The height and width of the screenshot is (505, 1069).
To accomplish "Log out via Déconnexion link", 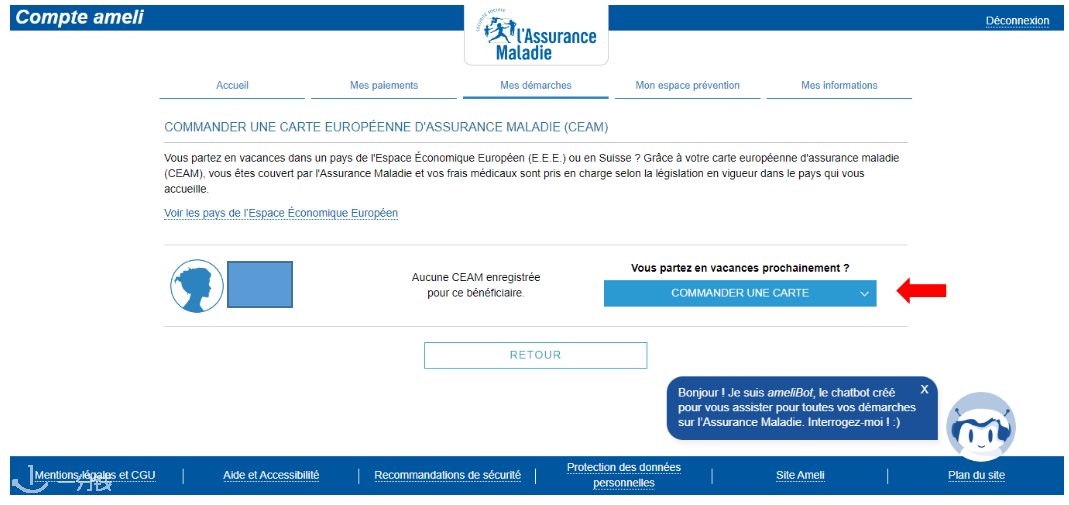I will coord(1017,21).
